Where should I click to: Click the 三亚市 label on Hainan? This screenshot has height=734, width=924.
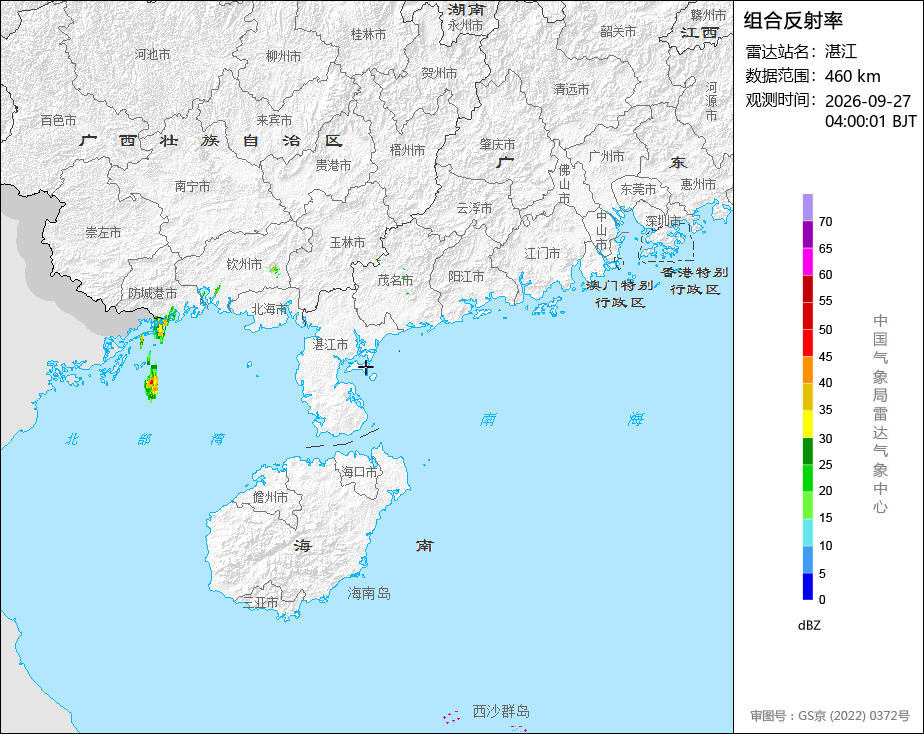pyautogui.click(x=260, y=603)
